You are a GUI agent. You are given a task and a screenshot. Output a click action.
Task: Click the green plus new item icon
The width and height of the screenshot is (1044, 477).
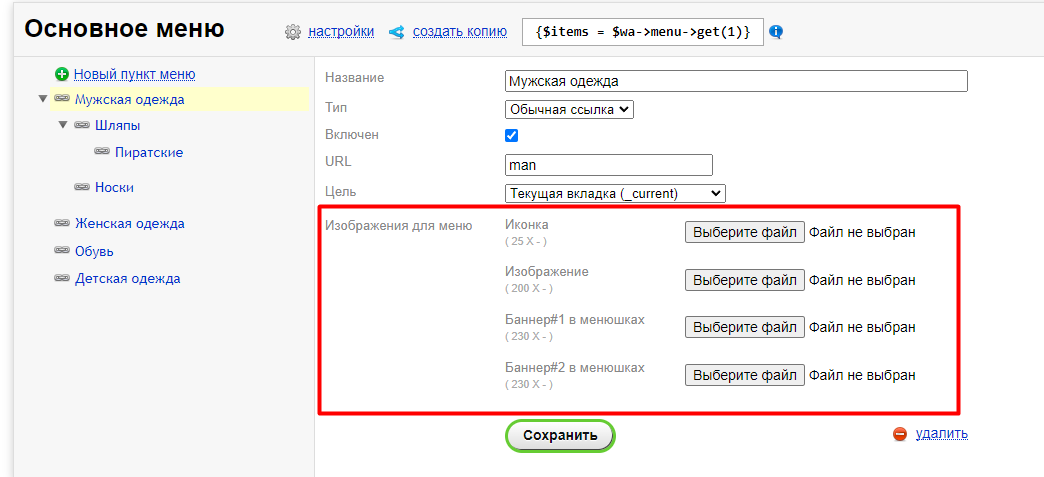tap(62, 74)
